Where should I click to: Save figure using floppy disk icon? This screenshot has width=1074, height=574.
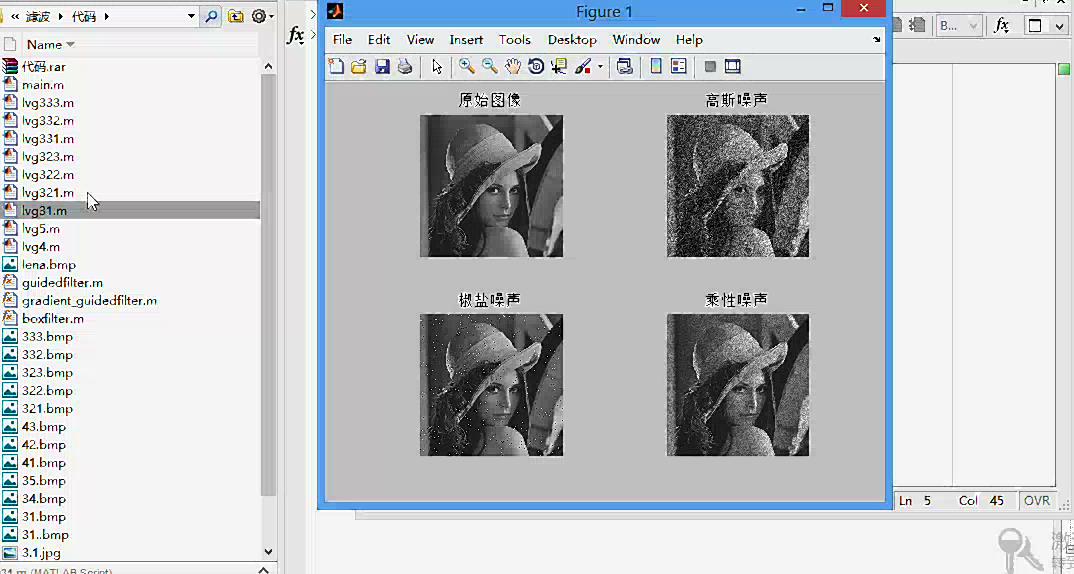point(382,66)
